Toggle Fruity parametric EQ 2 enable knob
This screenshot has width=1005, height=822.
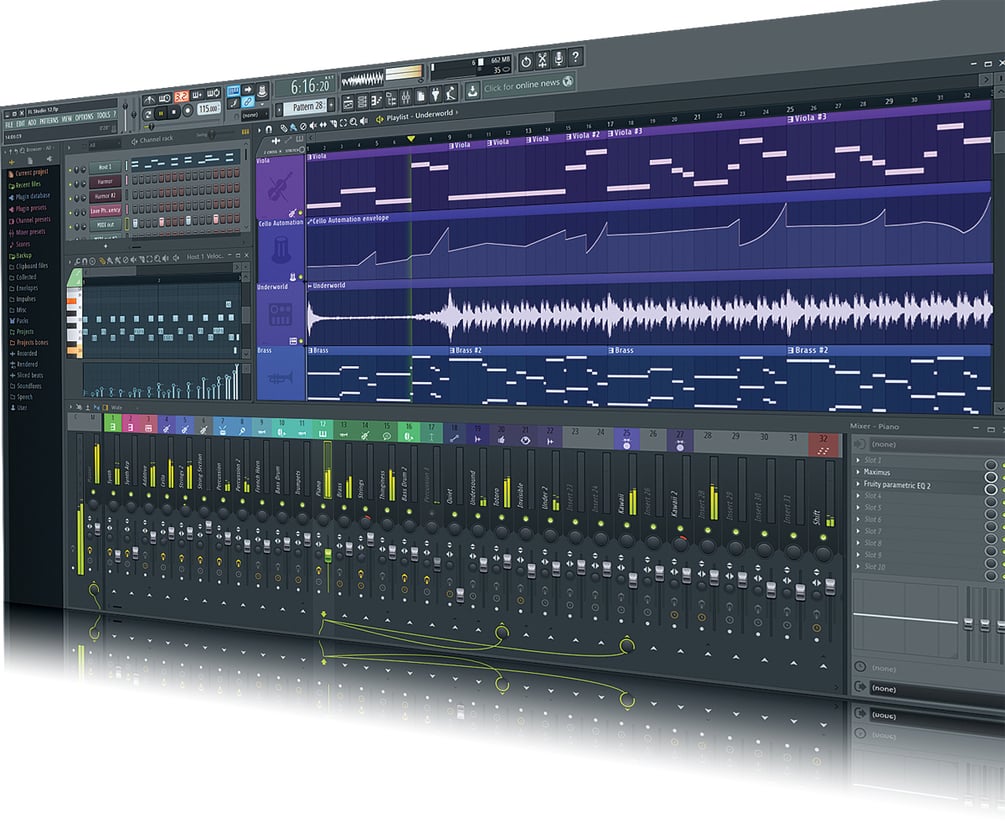tap(991, 490)
